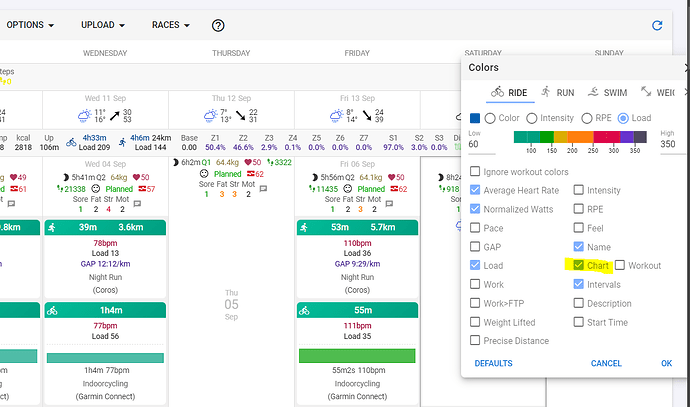Uncheck Average Heart Rate checkbox
690x407 pixels.
coord(475,190)
